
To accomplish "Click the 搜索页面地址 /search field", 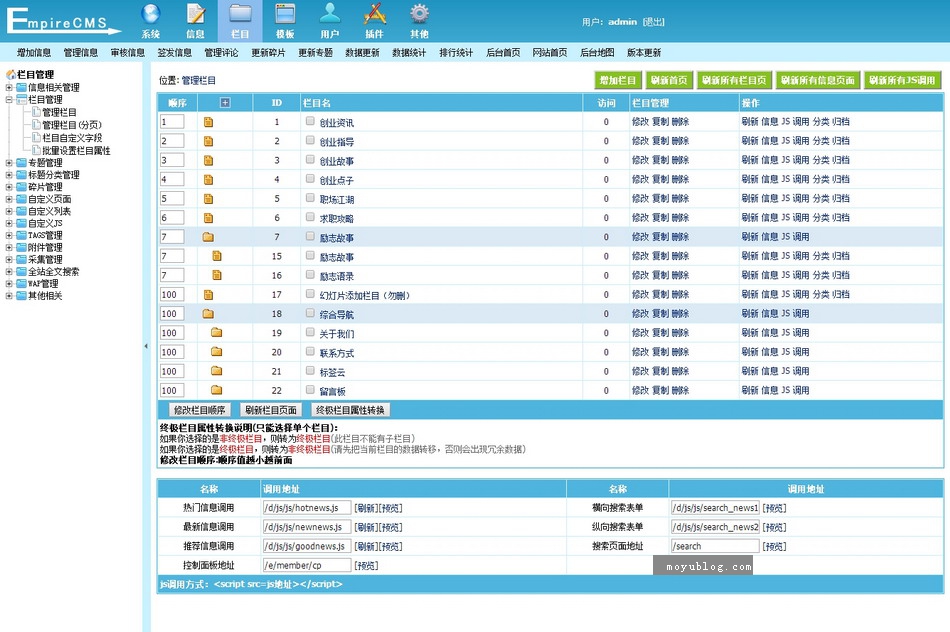I will [x=715, y=546].
